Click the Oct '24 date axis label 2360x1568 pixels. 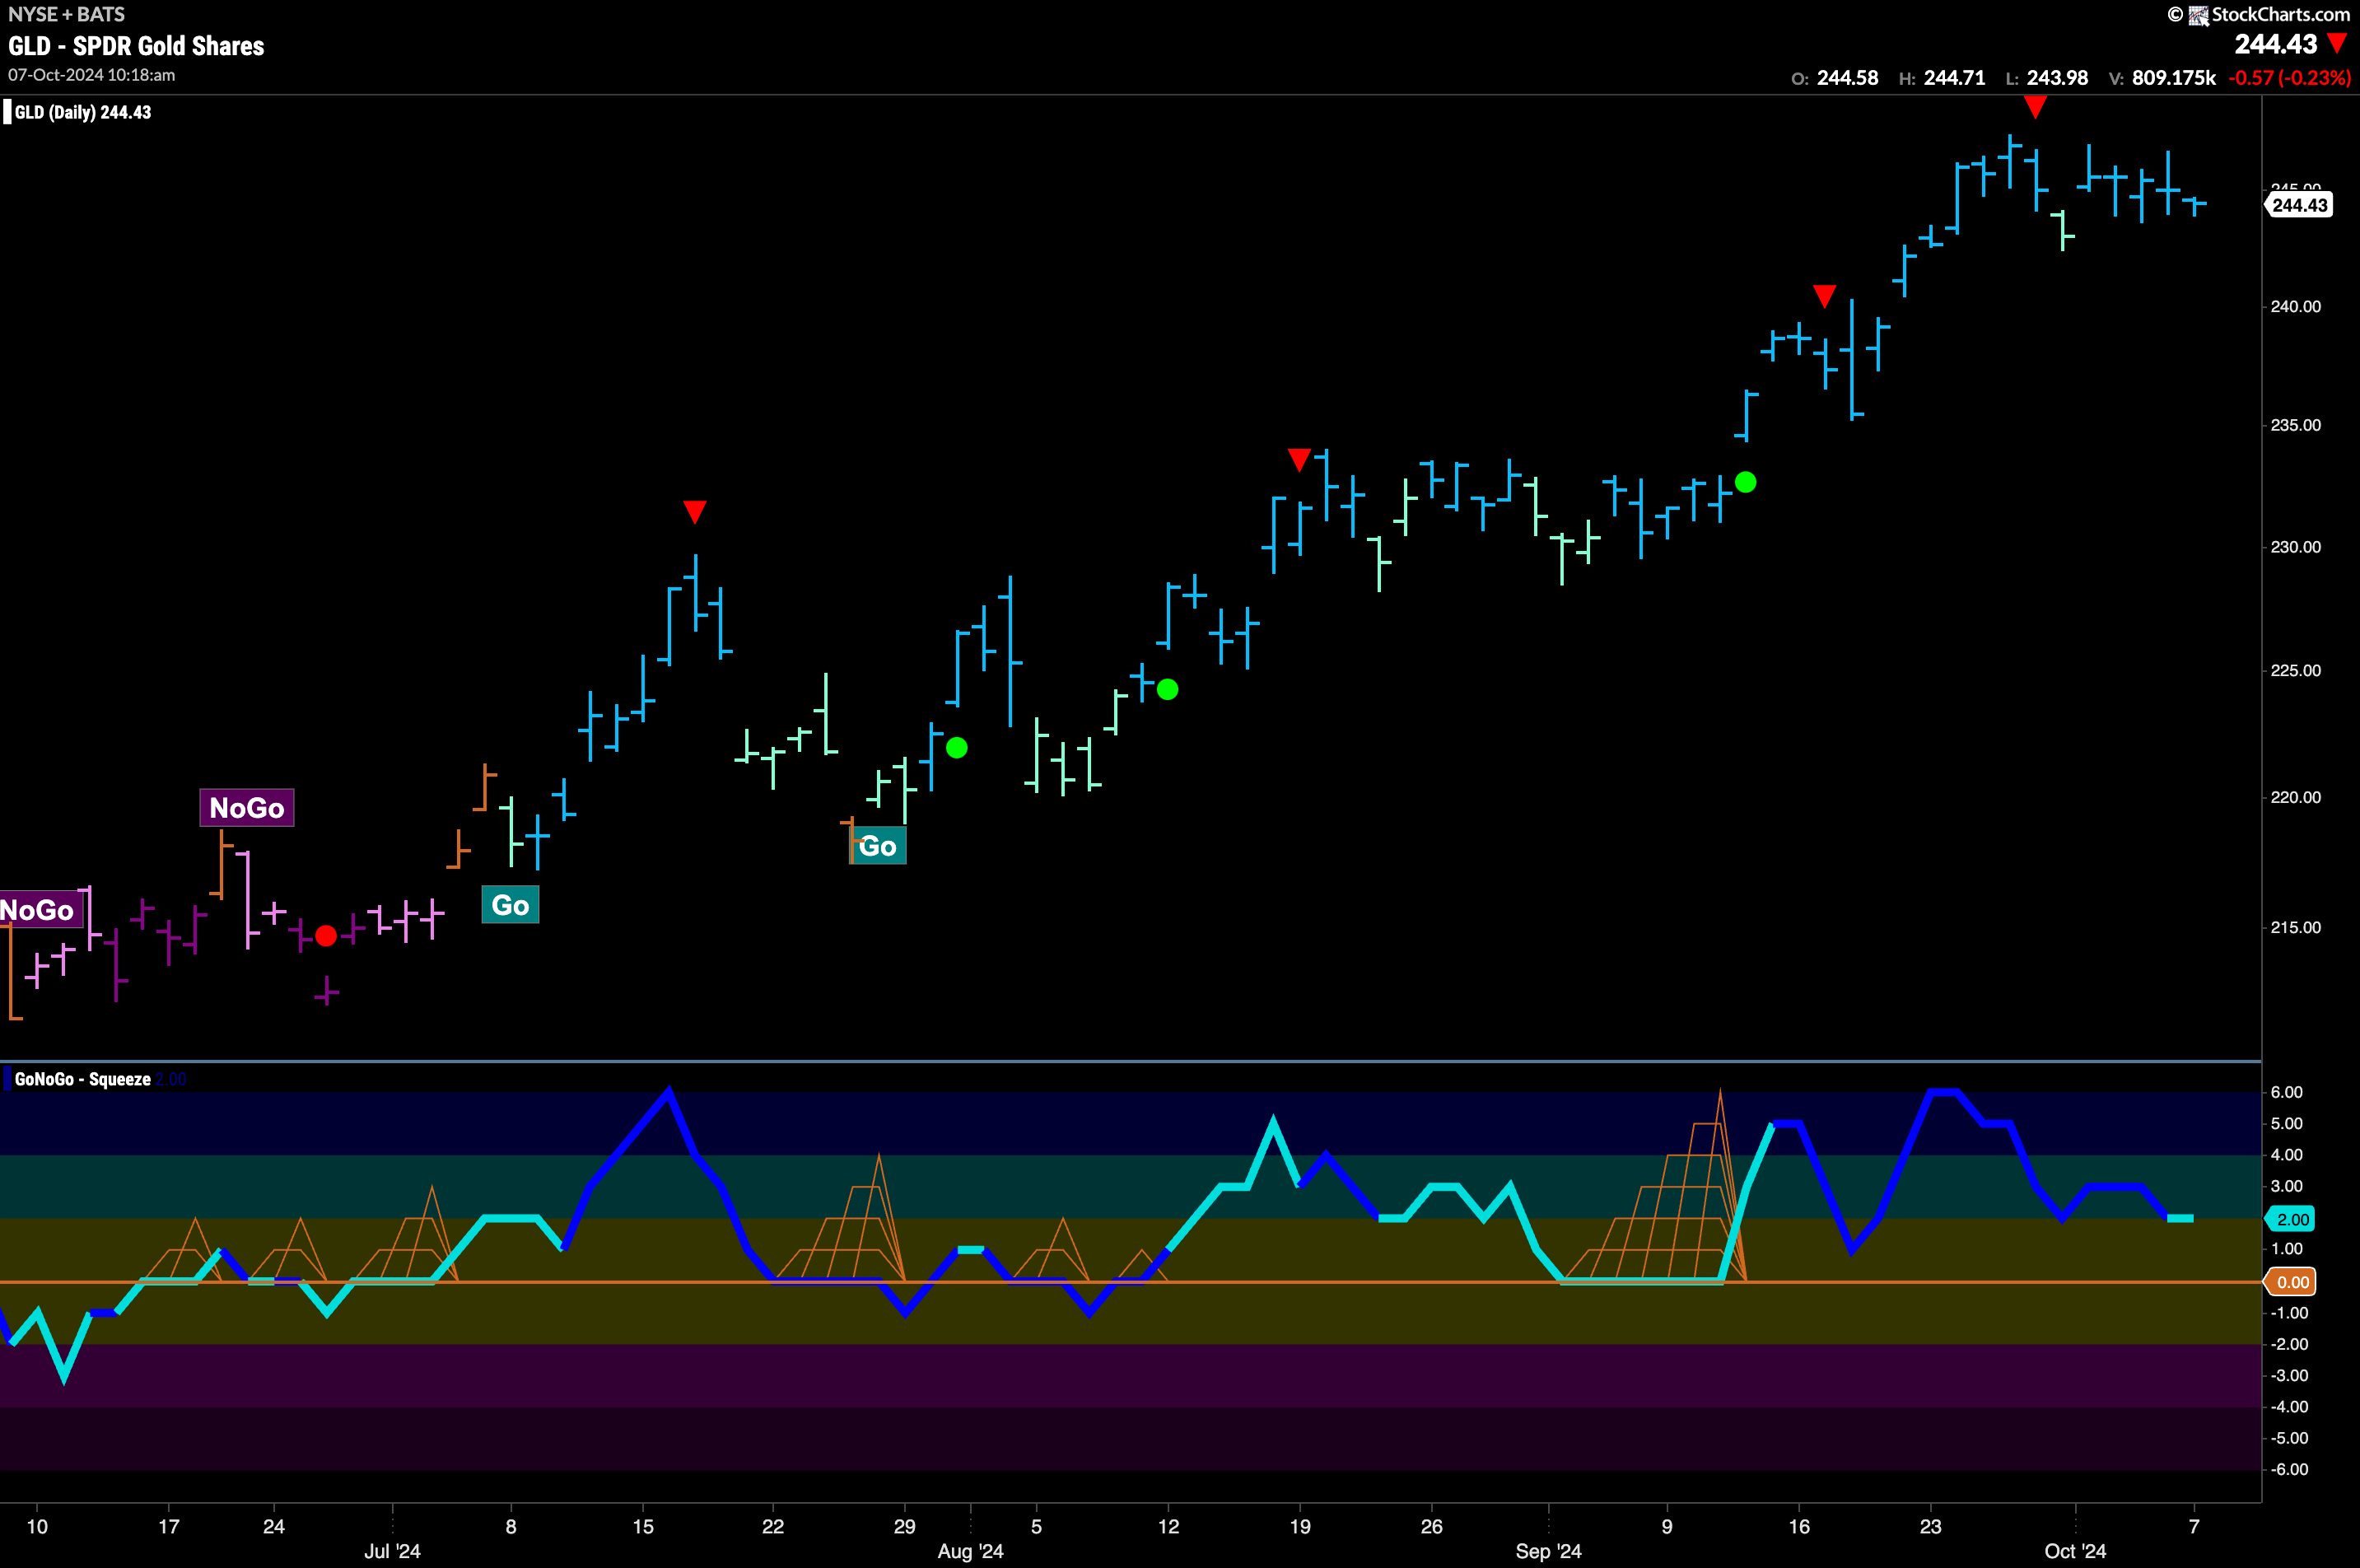point(2075,1551)
